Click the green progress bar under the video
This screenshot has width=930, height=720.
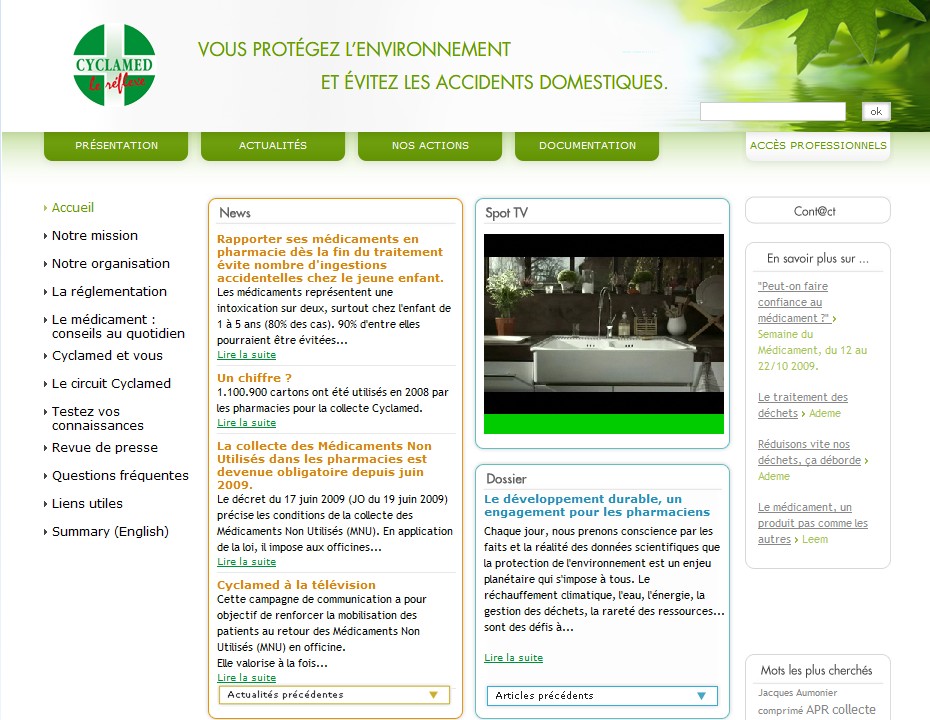click(603, 423)
